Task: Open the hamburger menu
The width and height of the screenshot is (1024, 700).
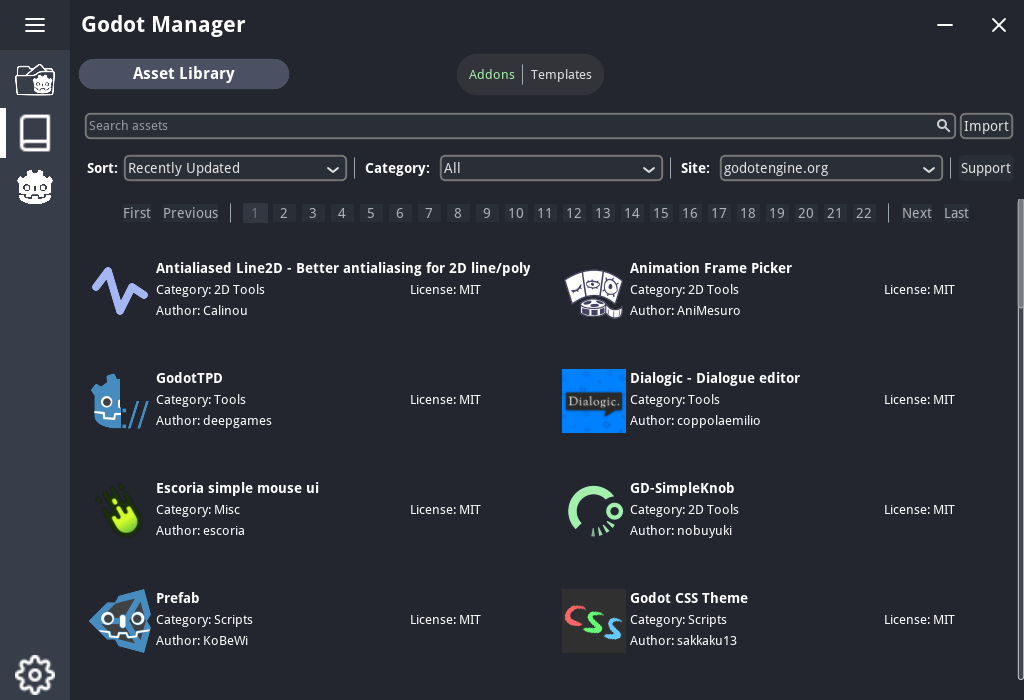Action: point(35,25)
